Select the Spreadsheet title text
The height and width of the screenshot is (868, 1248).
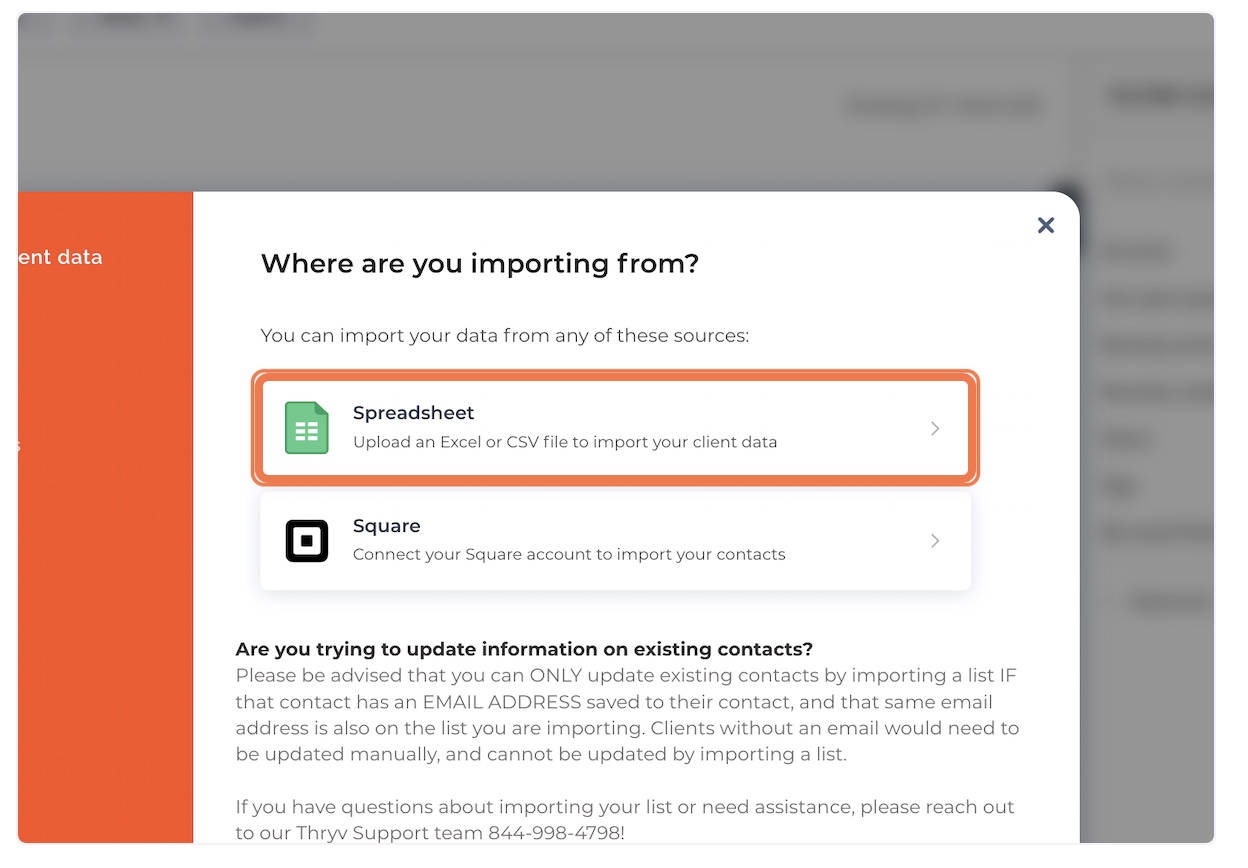(414, 413)
